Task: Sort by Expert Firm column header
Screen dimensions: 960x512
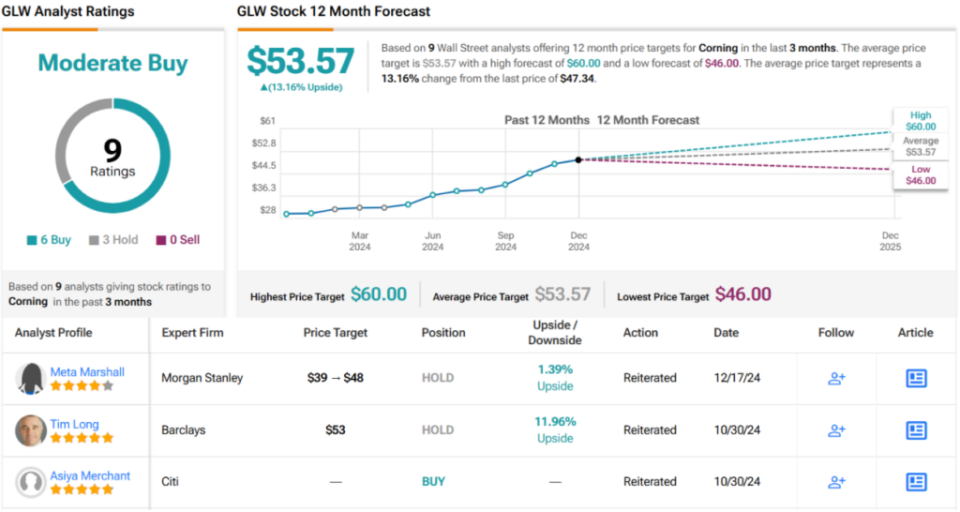Action: click(x=192, y=333)
